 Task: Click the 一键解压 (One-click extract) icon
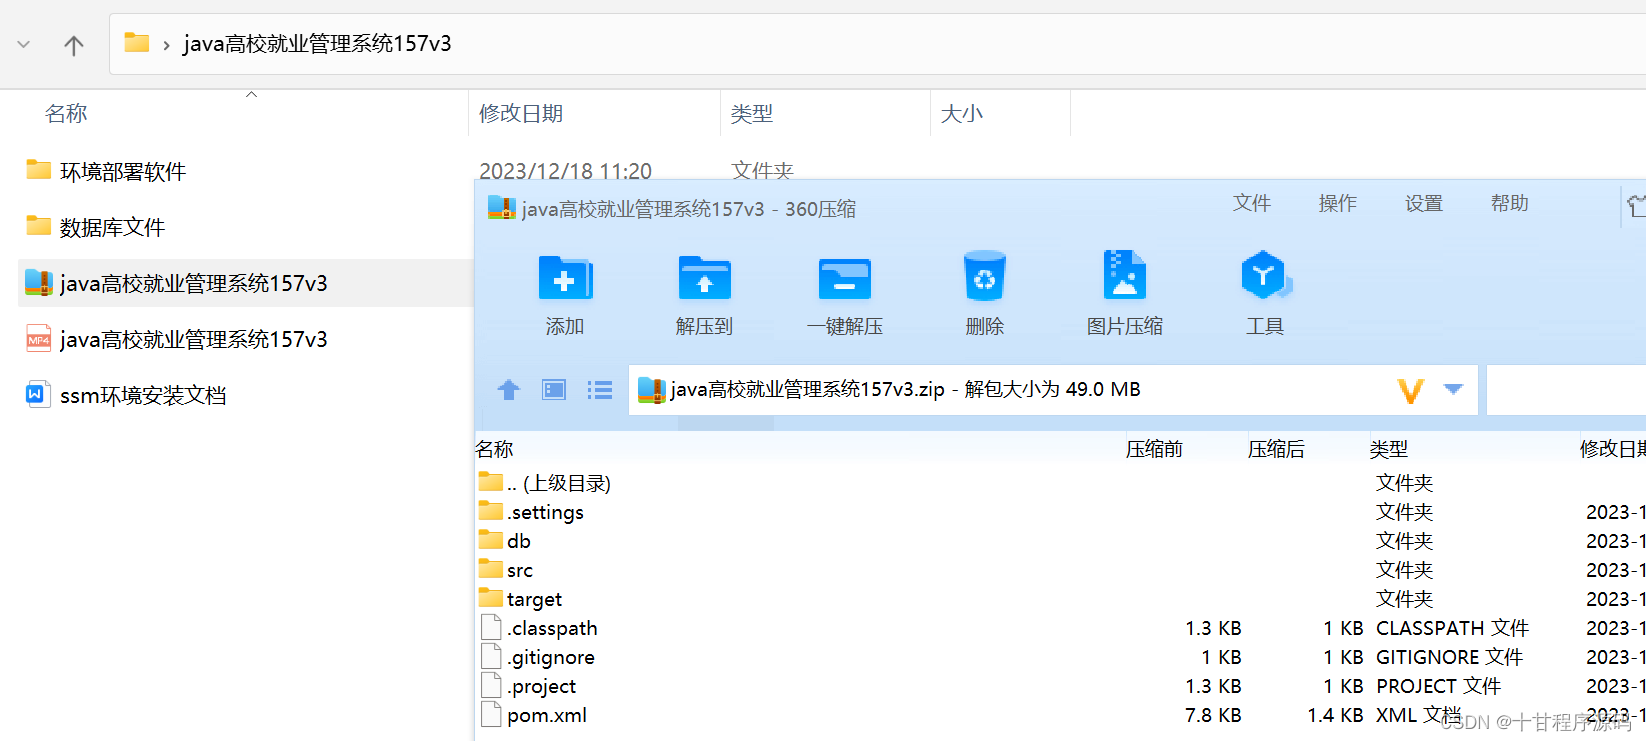pos(845,278)
